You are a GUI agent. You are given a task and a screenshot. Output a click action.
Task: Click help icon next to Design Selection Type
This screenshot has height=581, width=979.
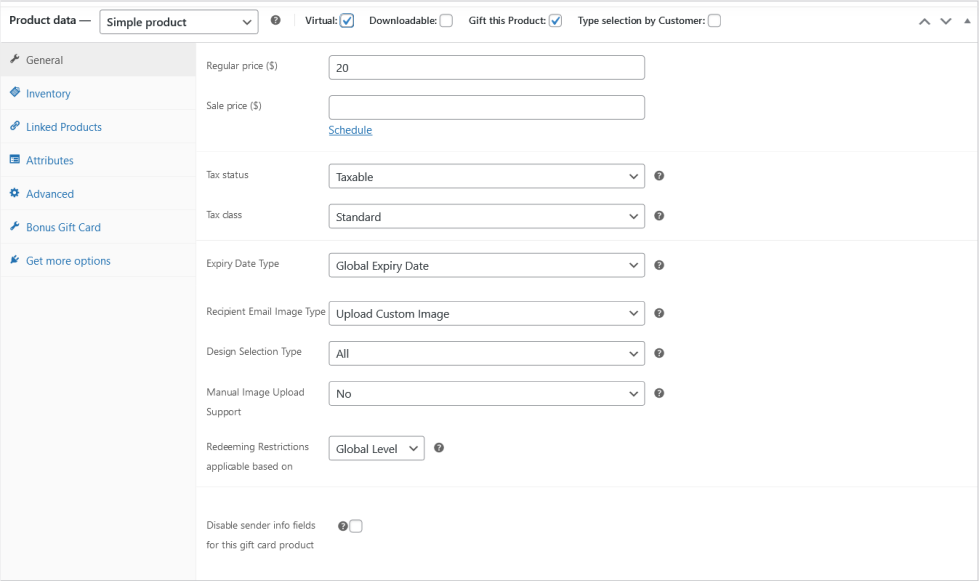coord(659,353)
